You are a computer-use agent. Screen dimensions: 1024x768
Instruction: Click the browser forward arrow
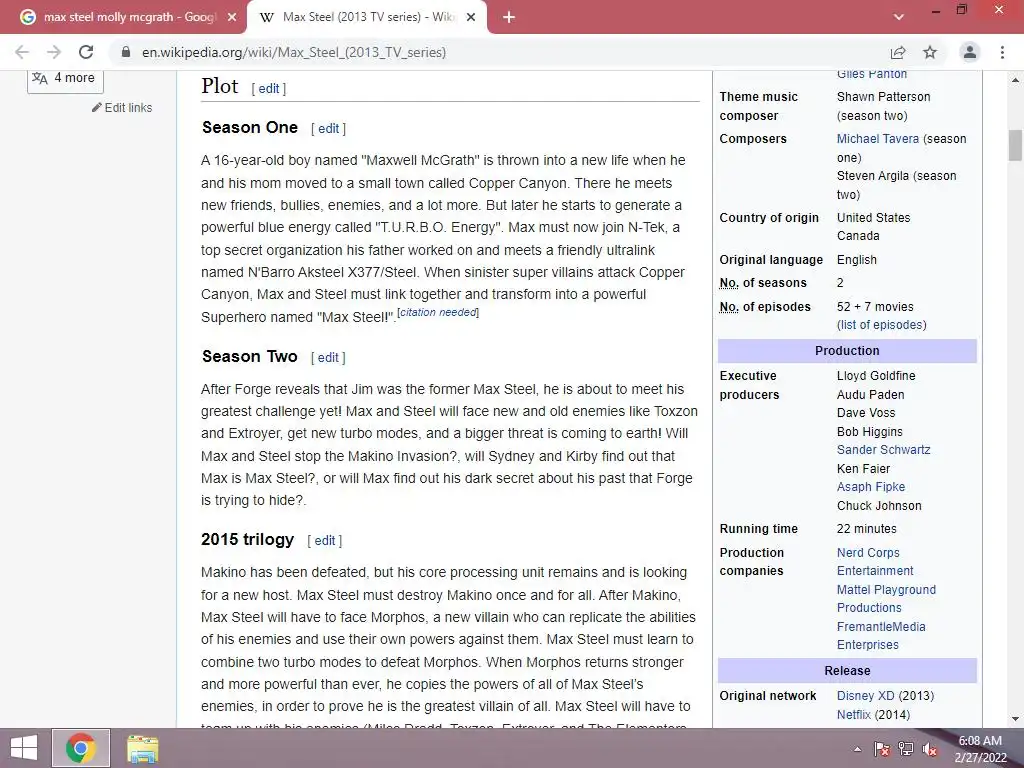54,52
